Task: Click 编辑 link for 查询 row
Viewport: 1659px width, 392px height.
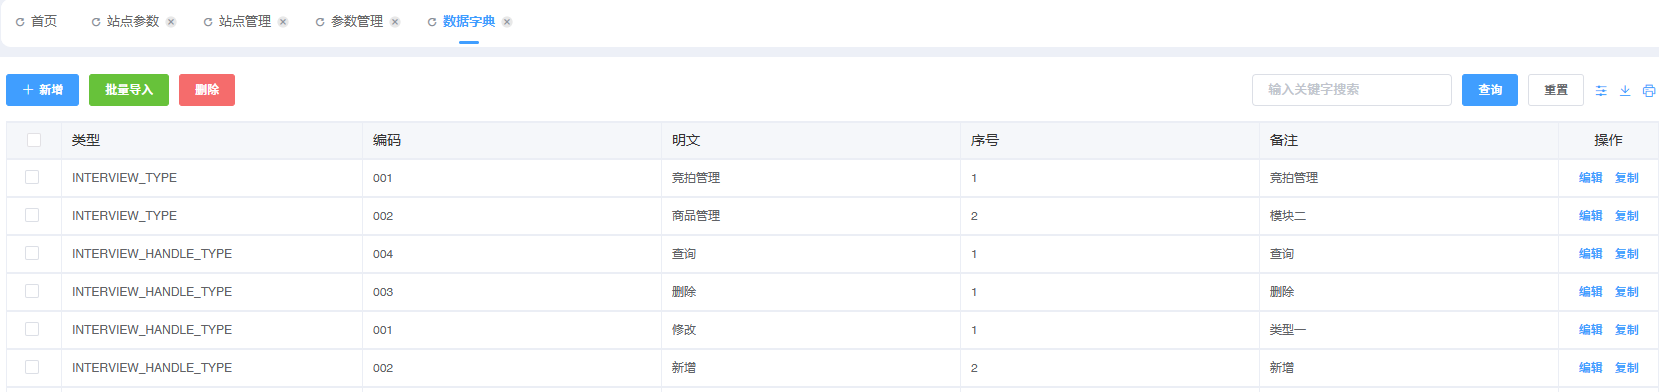Action: [1590, 254]
